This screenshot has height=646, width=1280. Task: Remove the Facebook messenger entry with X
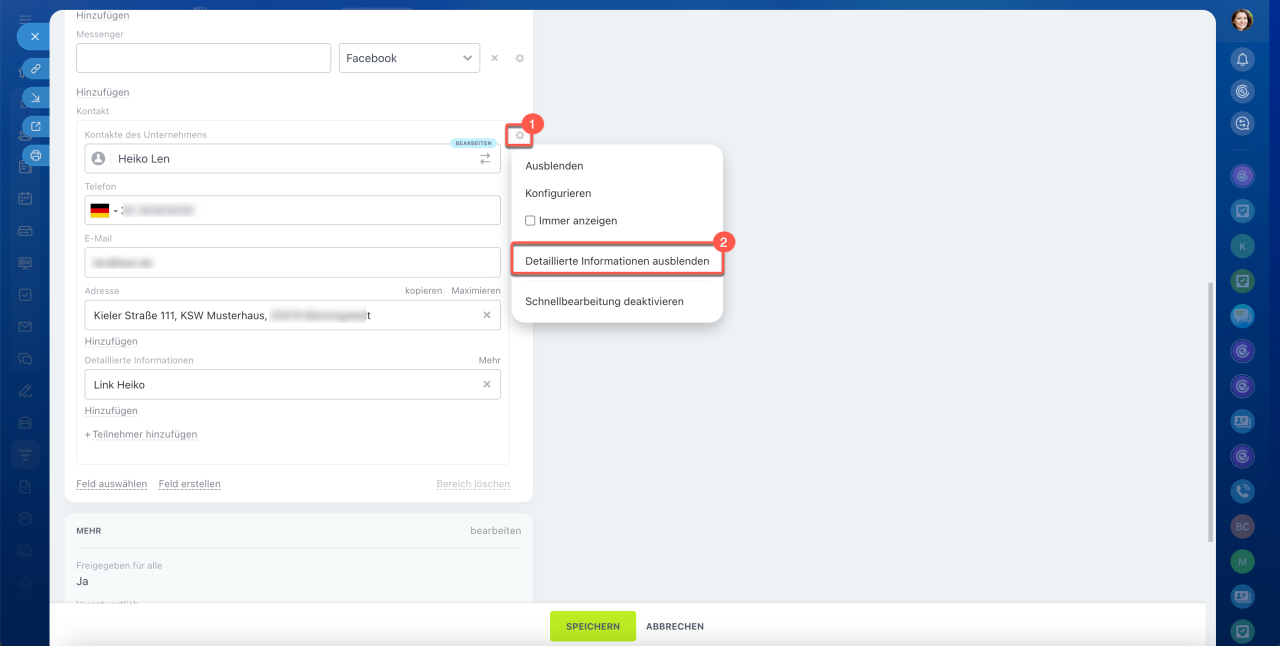494,58
